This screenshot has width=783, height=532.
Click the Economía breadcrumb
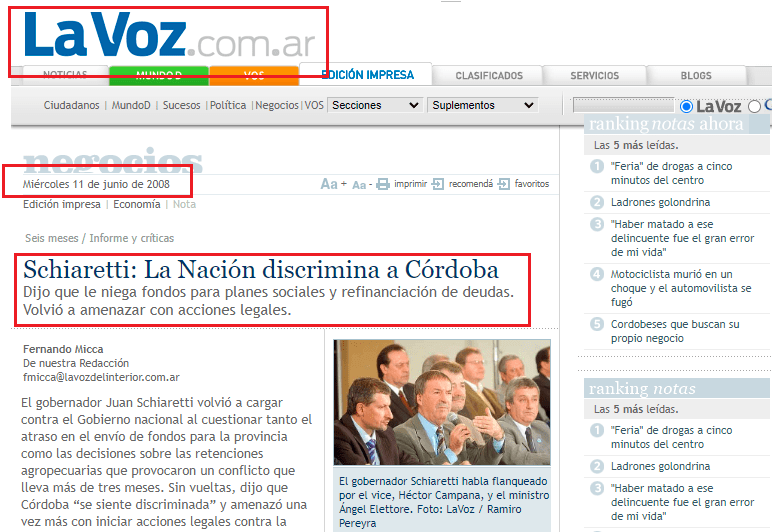[136, 204]
